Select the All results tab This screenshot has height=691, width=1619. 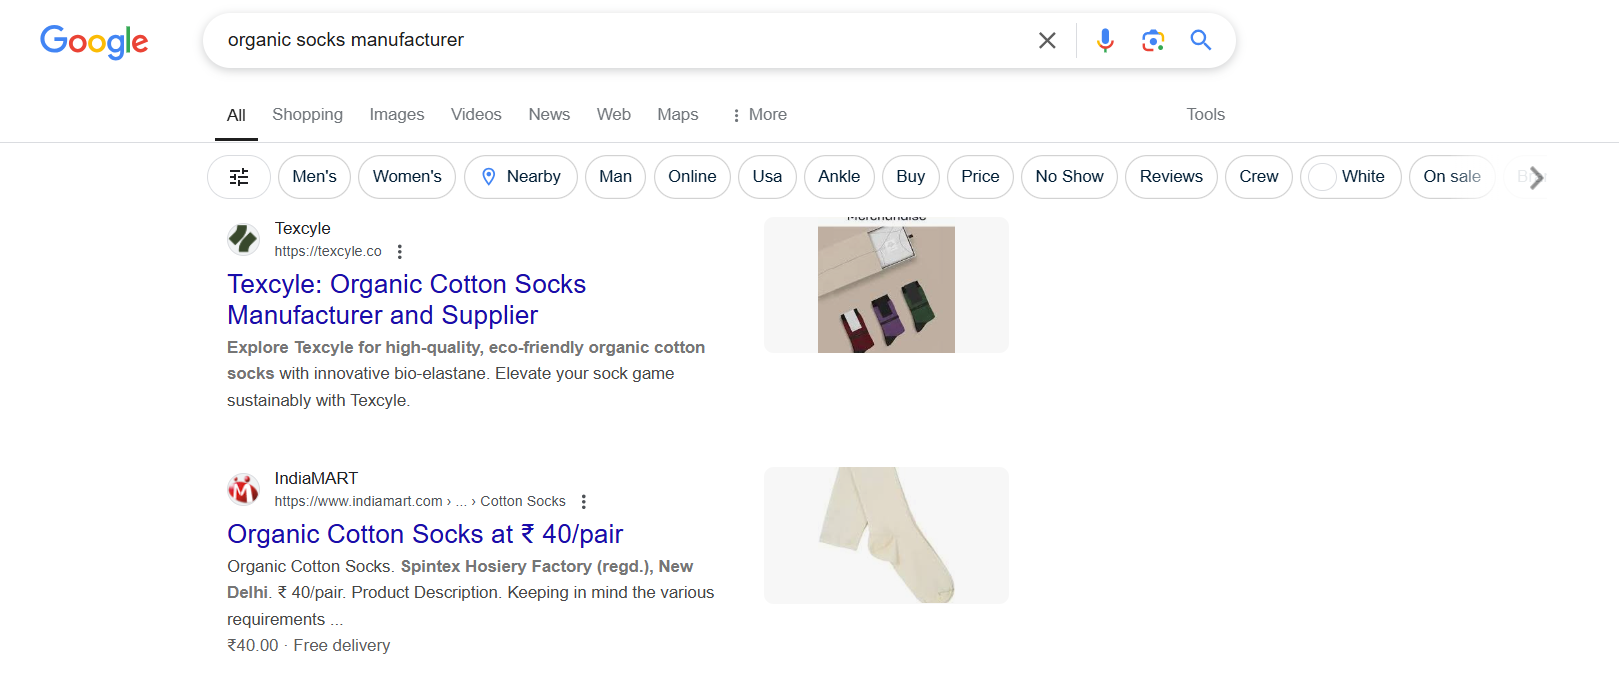tap(236, 116)
